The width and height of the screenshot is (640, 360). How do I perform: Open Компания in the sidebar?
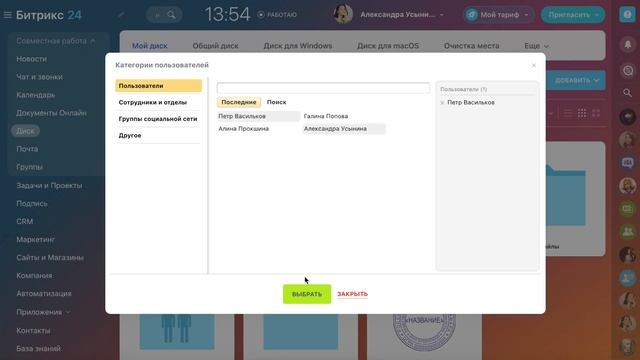tap(34, 276)
